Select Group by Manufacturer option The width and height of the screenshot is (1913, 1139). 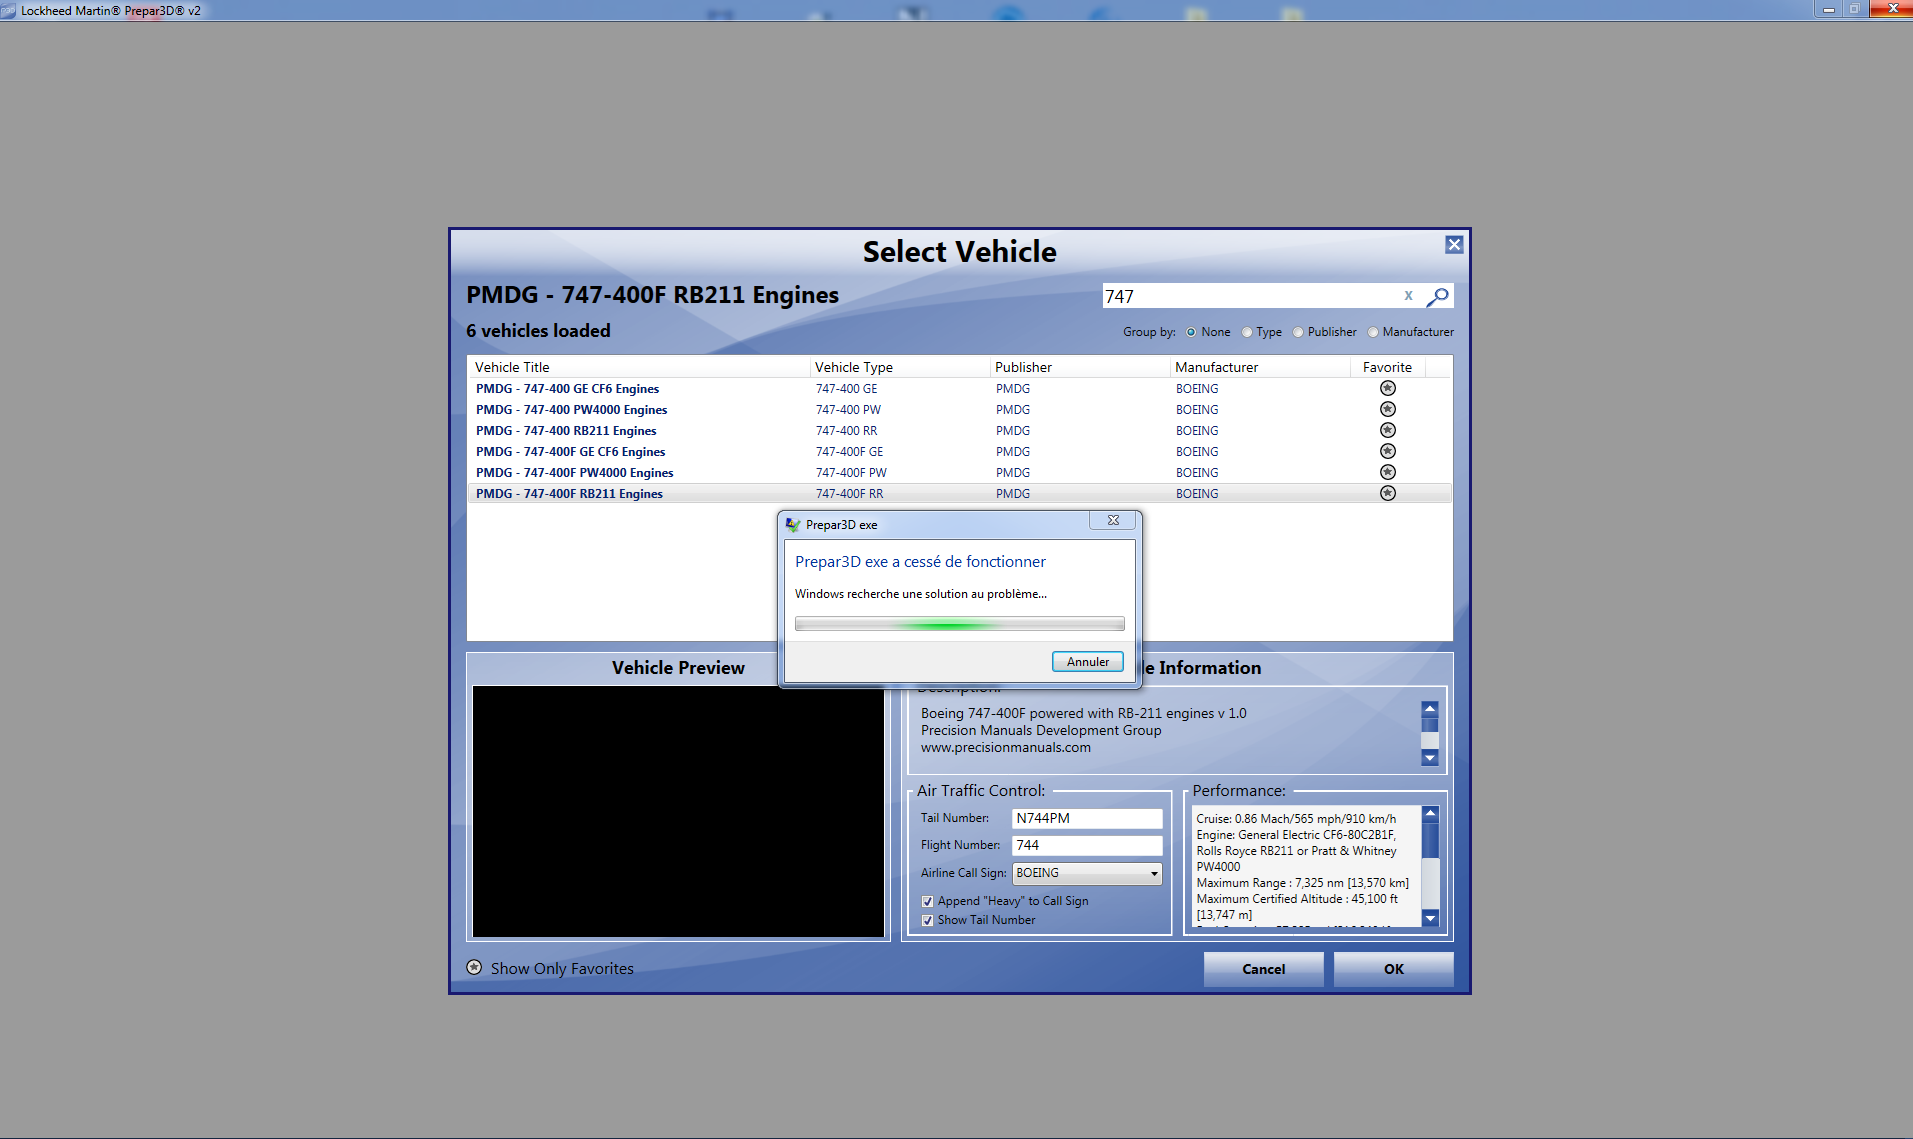tap(1373, 332)
